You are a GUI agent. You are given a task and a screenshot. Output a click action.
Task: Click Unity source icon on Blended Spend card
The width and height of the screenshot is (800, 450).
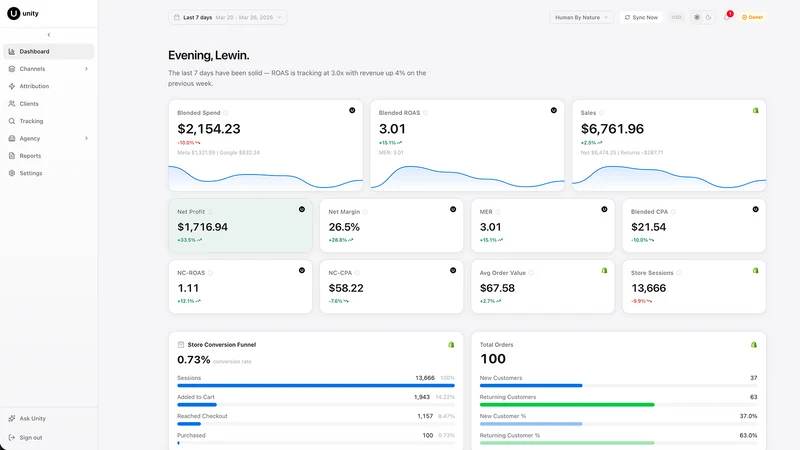click(x=352, y=110)
